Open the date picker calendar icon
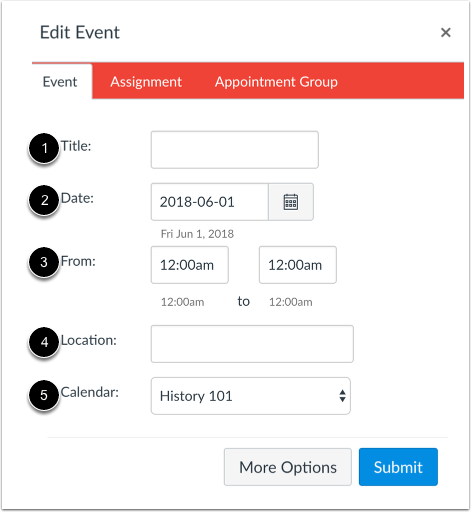Image resolution: width=471 pixels, height=512 pixels. click(x=291, y=202)
